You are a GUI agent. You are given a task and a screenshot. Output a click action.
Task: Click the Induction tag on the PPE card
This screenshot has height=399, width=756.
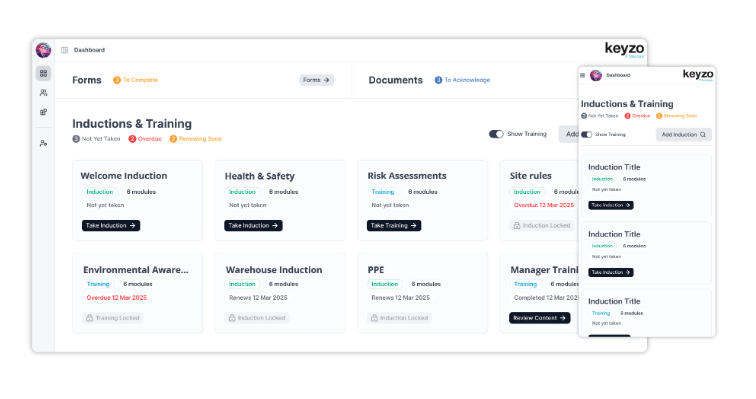pos(385,284)
